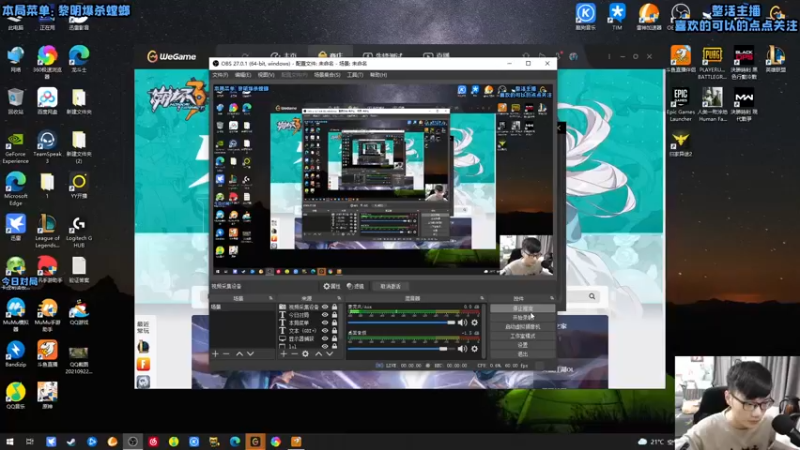Open the 场景集合(S) menu in OBS
This screenshot has width=800, height=450.
pos(327,75)
